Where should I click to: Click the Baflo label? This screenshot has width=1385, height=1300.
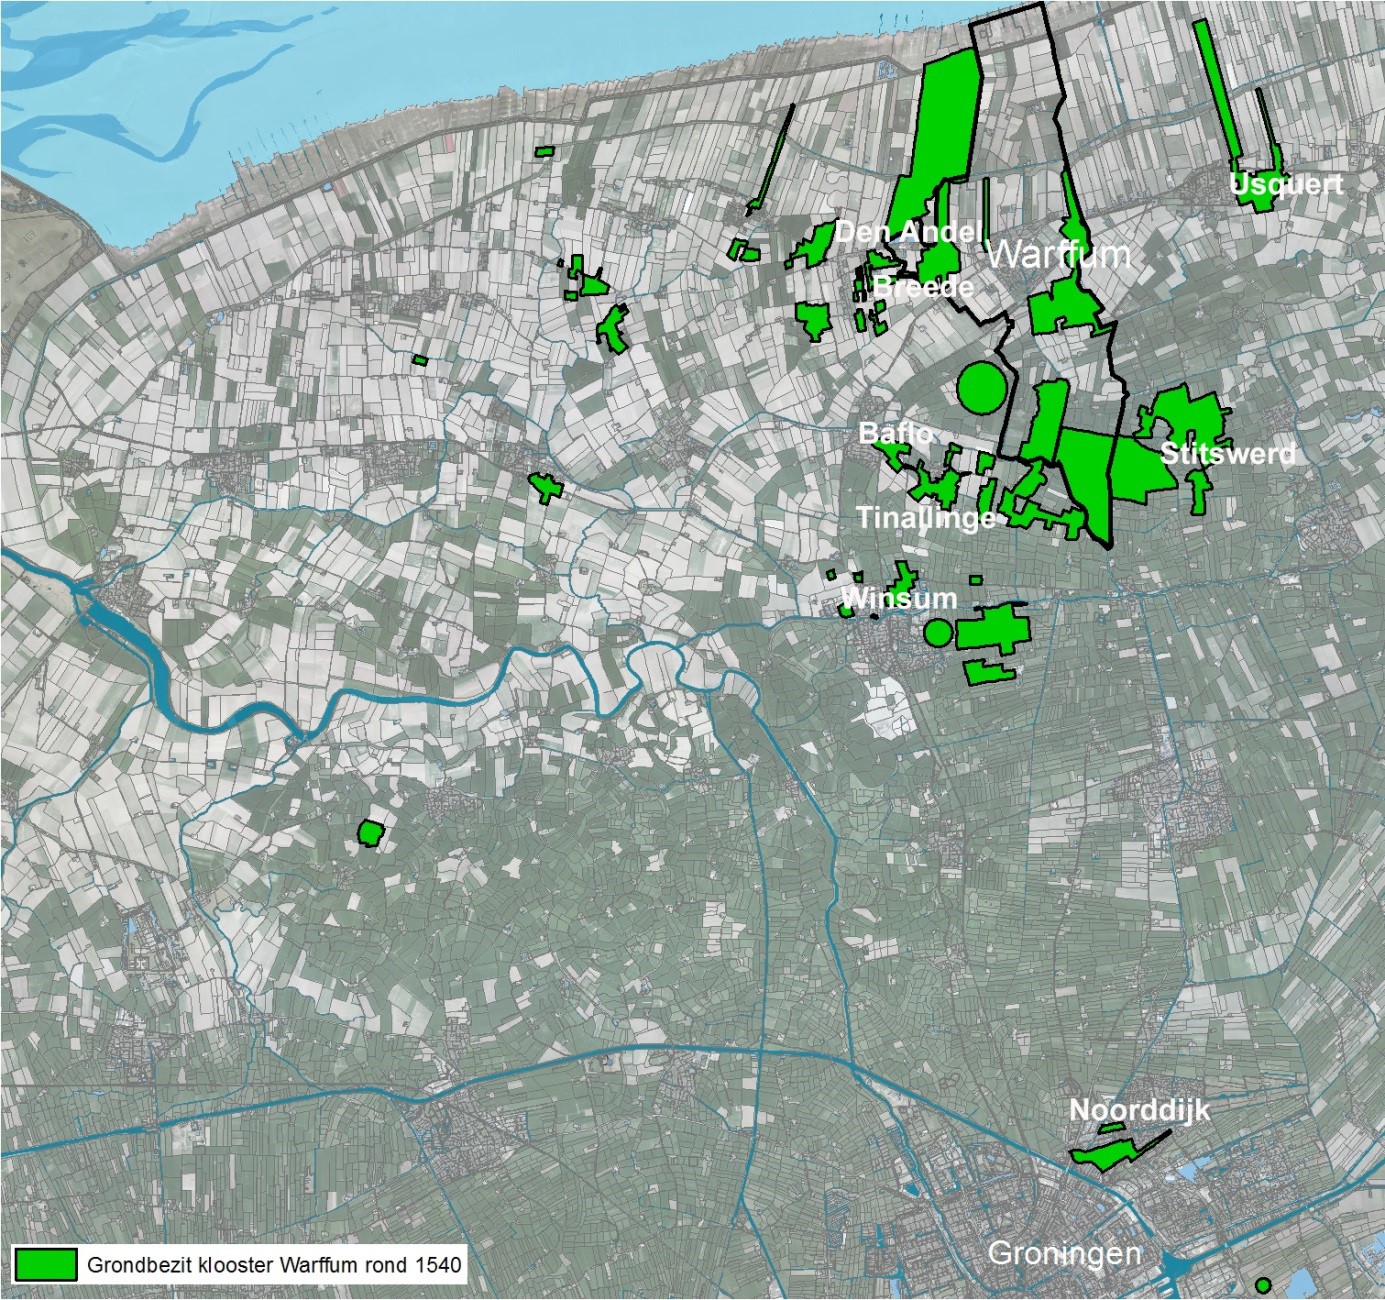pos(896,433)
